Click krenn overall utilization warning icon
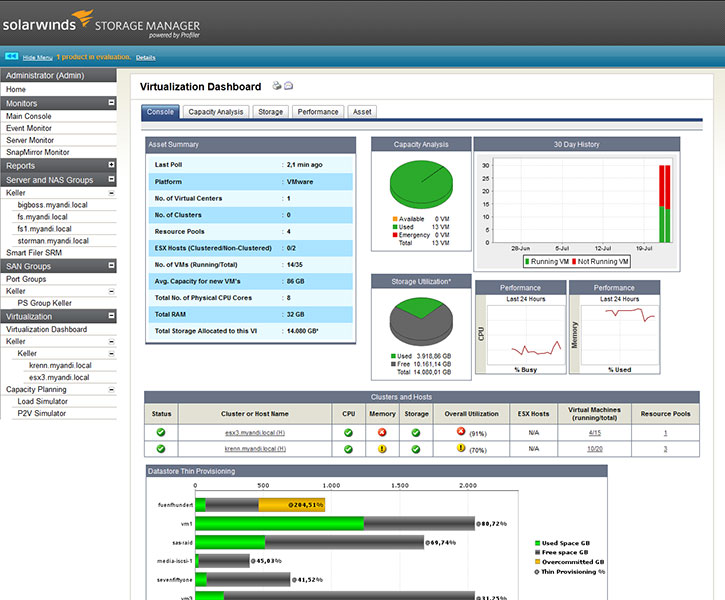The width and height of the screenshot is (725, 600). tap(461, 447)
